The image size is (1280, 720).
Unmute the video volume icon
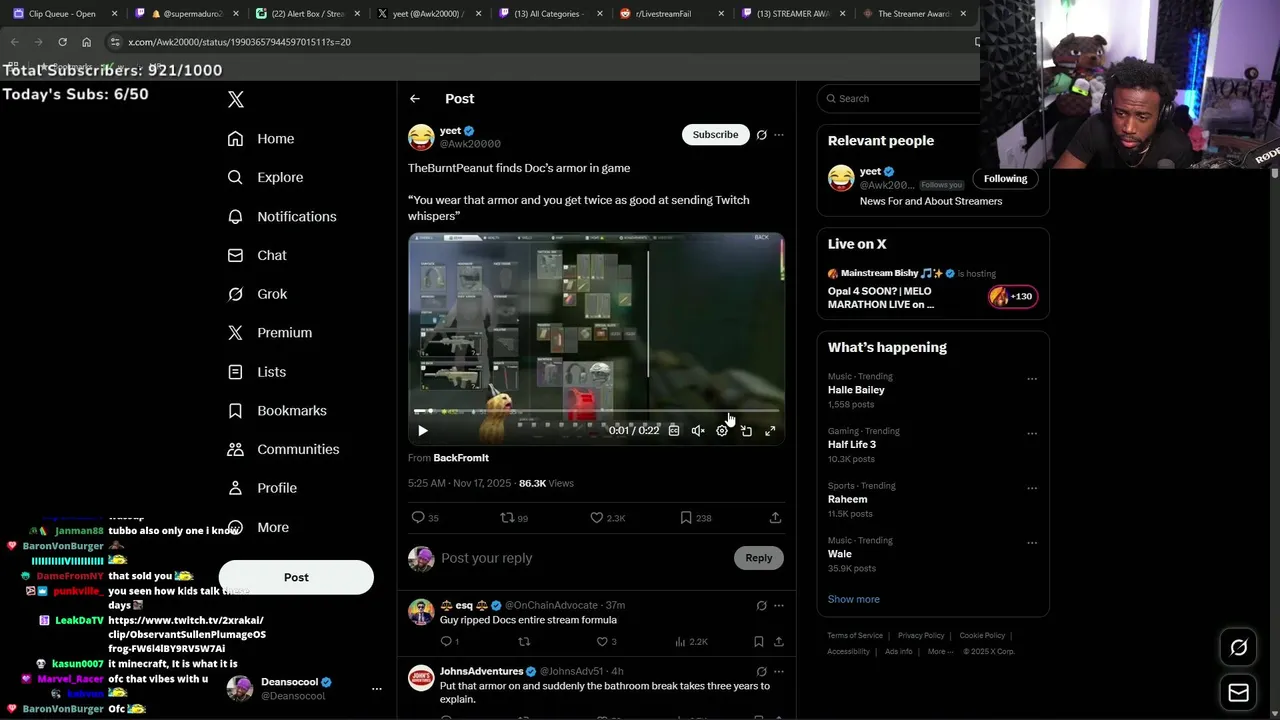pyautogui.click(x=698, y=431)
